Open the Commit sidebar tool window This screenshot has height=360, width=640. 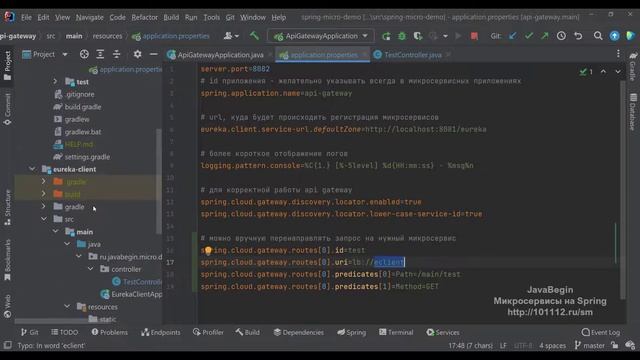(7, 108)
